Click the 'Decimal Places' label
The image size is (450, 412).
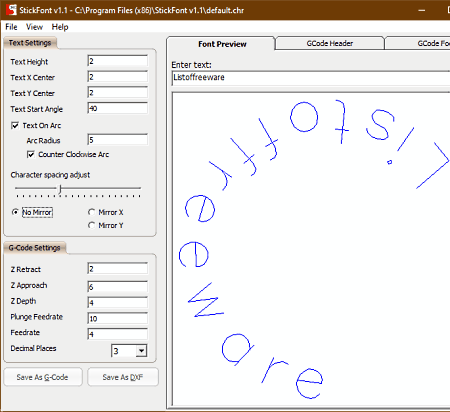tap(33, 348)
